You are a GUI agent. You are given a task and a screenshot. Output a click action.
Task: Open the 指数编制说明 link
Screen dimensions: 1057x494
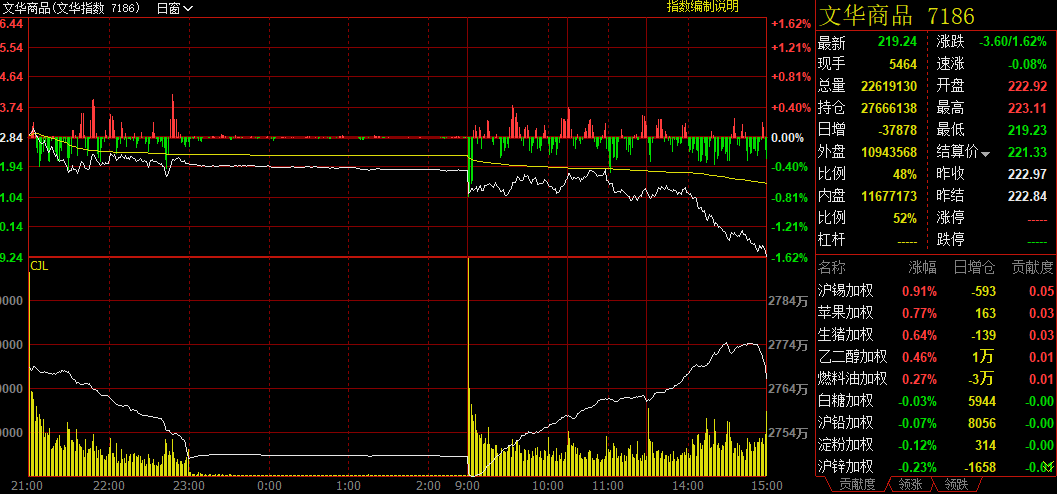coord(702,7)
